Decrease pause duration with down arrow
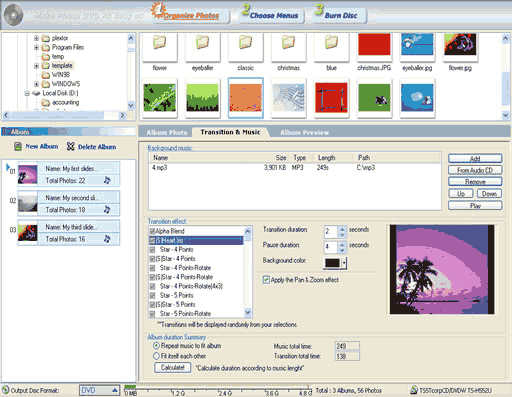 click(x=342, y=250)
